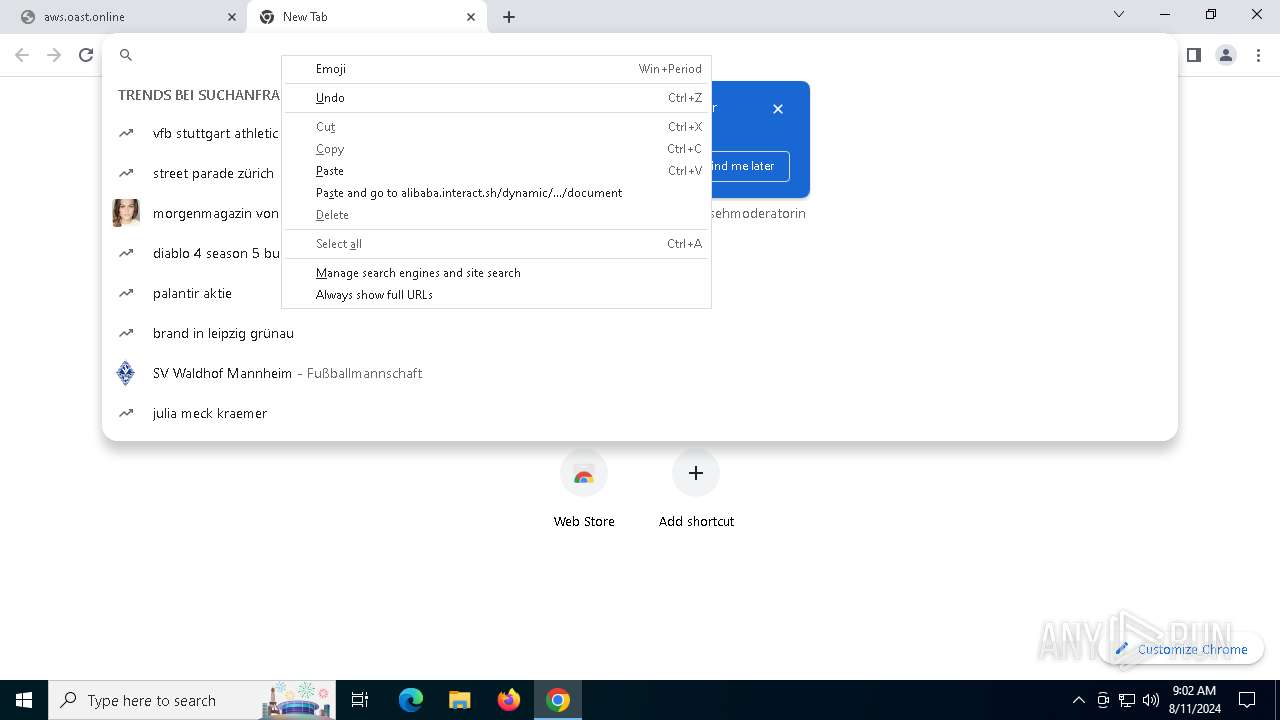Open a new tab with plus button

click(x=509, y=17)
